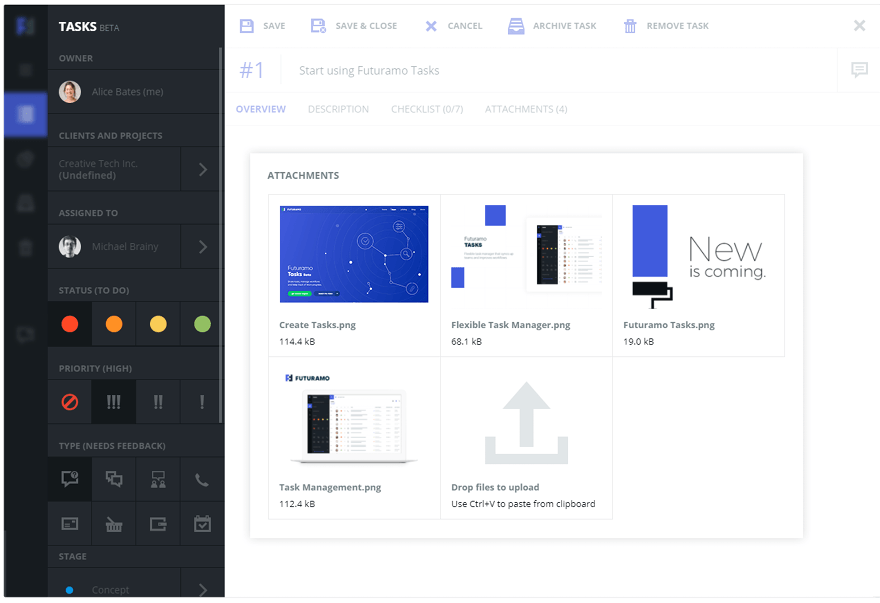The height and width of the screenshot is (603, 880).
Task: Choose the red status color
Action: pos(70,324)
